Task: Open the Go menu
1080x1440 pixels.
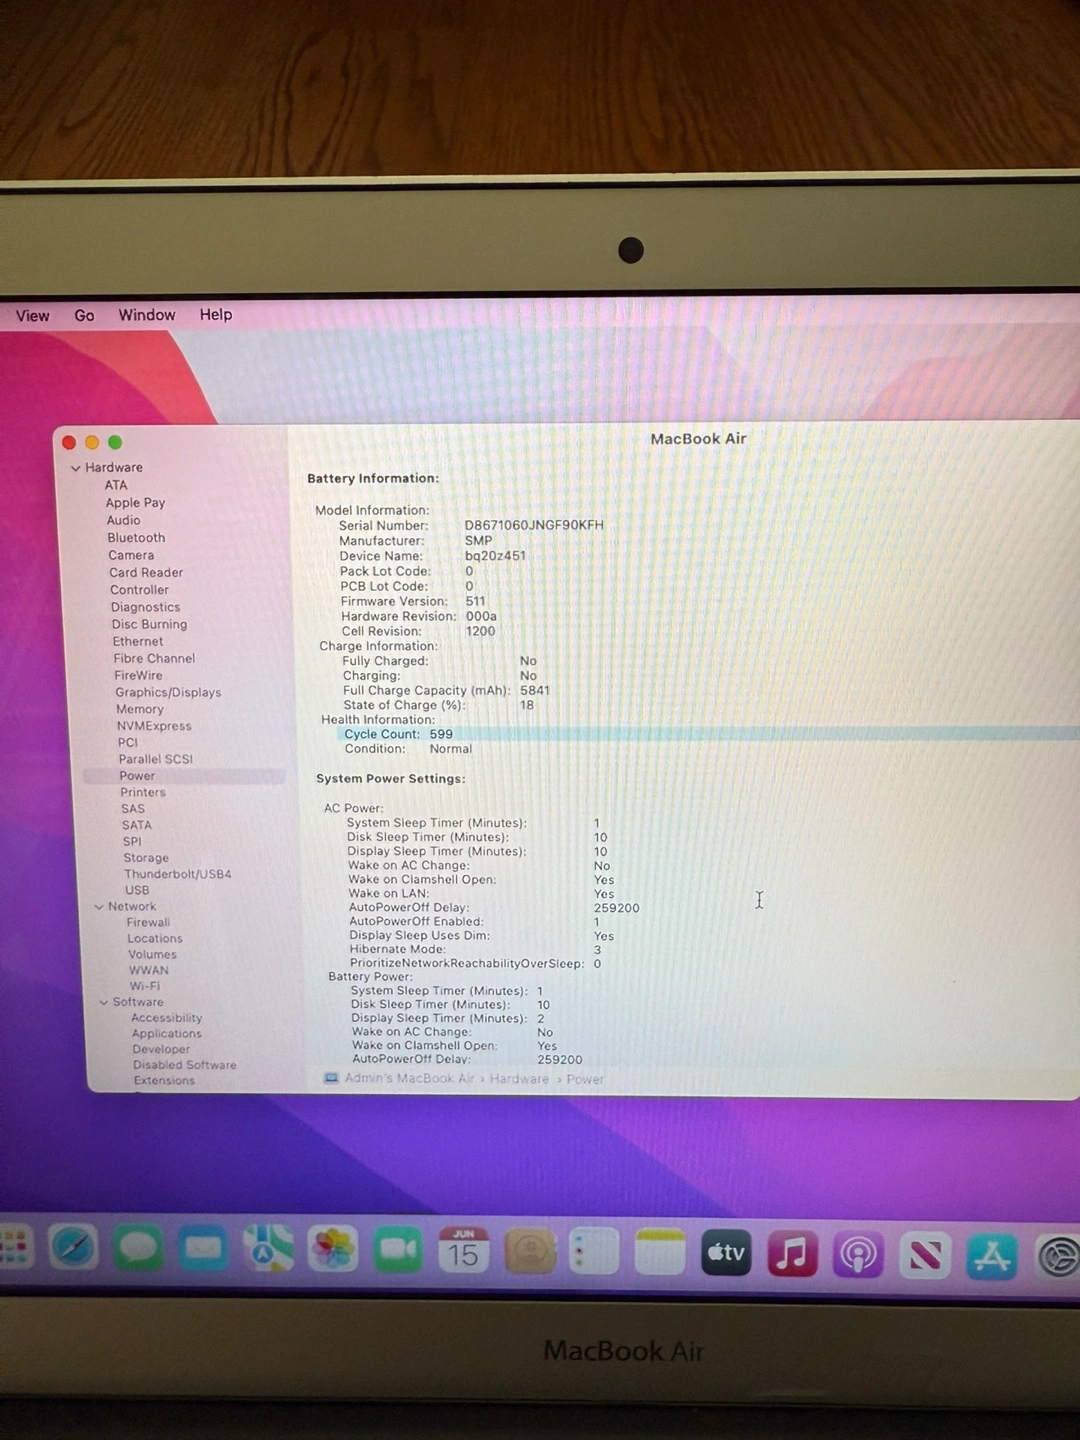Action: coord(84,315)
